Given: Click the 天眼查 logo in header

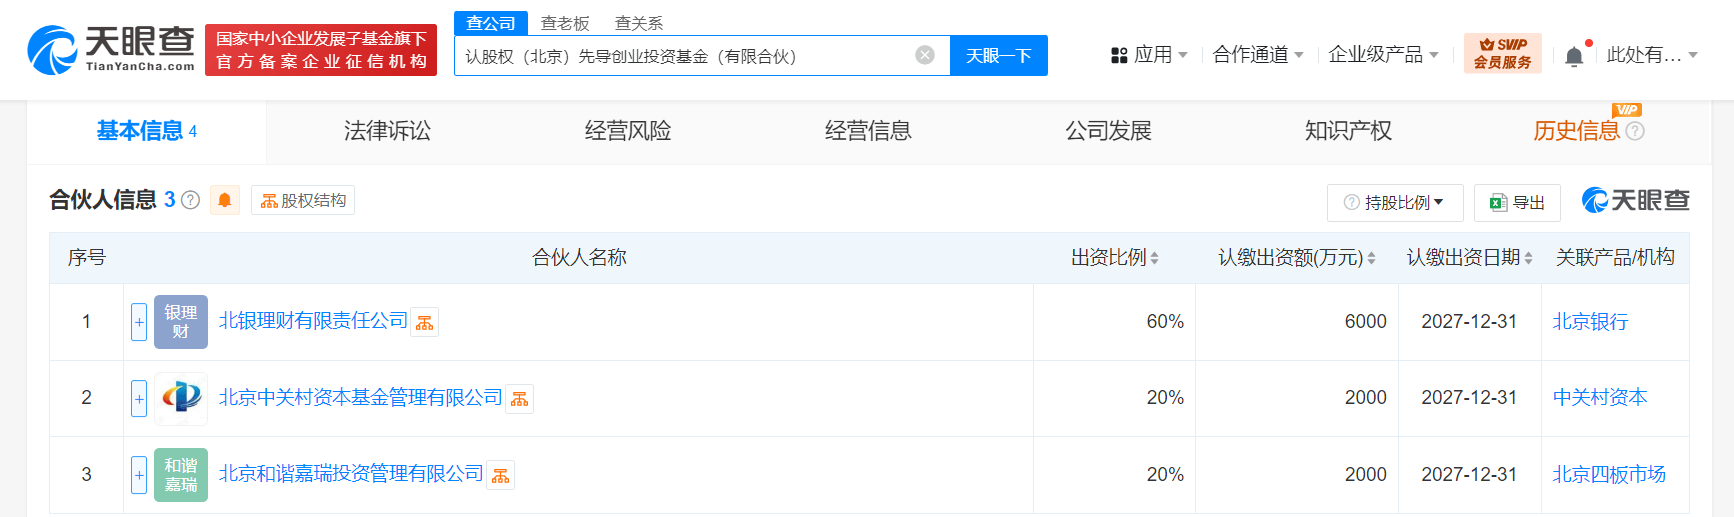Looking at the screenshot, I should (x=111, y=49).
